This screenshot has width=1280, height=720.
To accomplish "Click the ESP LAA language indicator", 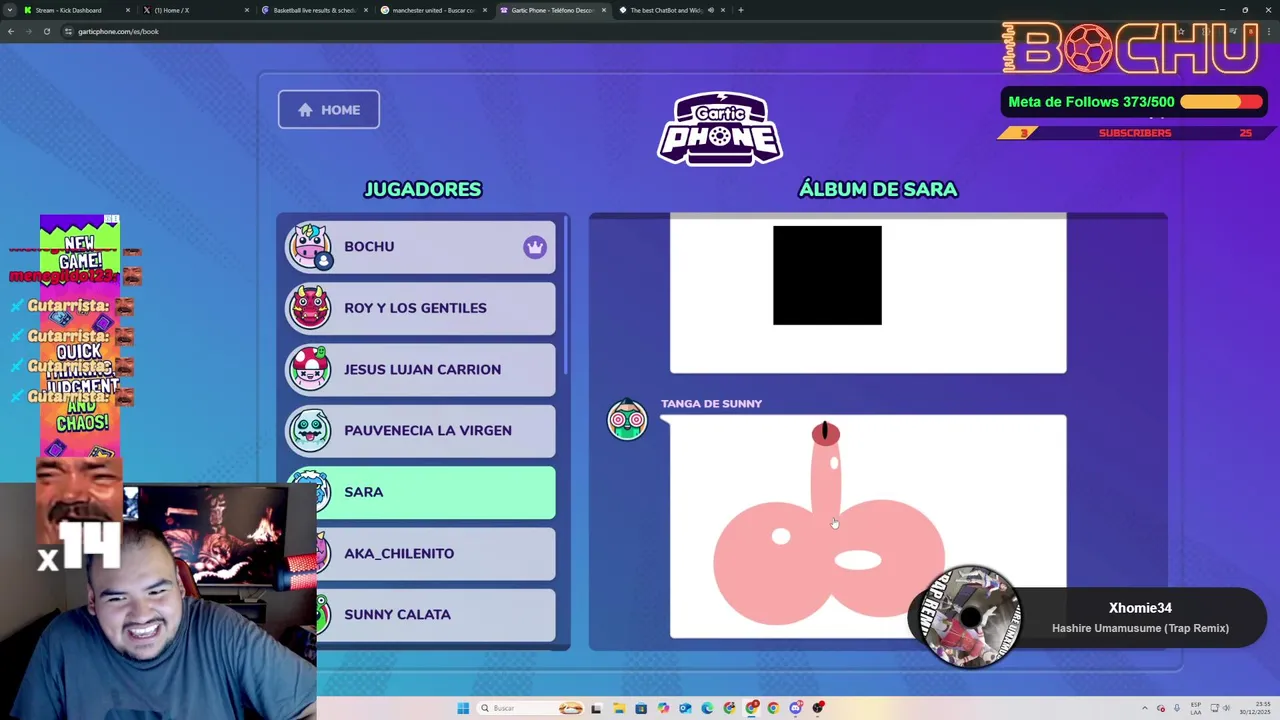I will [1196, 708].
